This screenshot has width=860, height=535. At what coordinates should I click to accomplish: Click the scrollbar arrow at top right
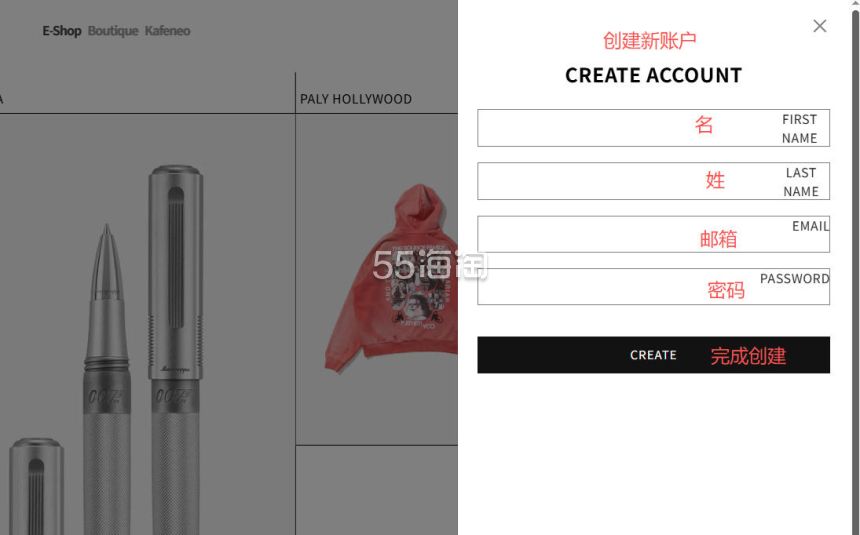point(856,3)
